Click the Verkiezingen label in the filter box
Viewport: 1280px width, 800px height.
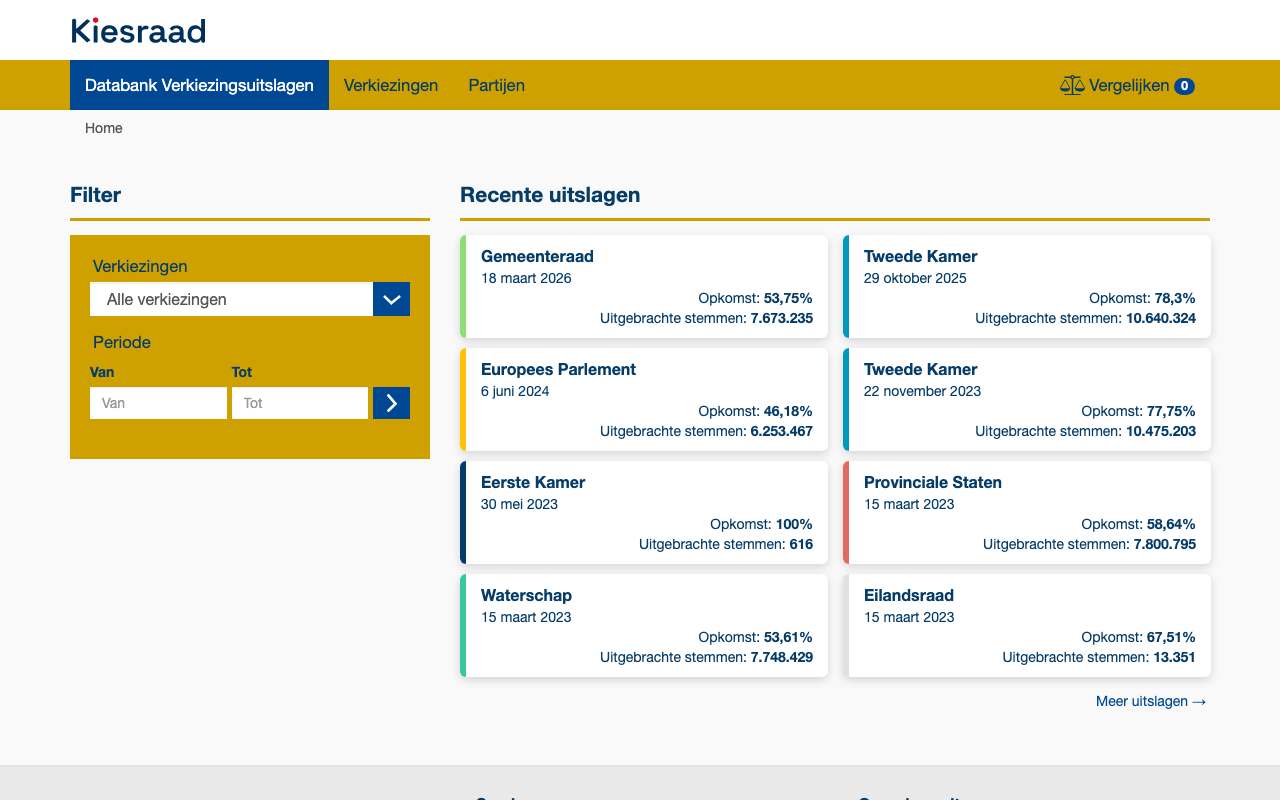tap(140, 266)
